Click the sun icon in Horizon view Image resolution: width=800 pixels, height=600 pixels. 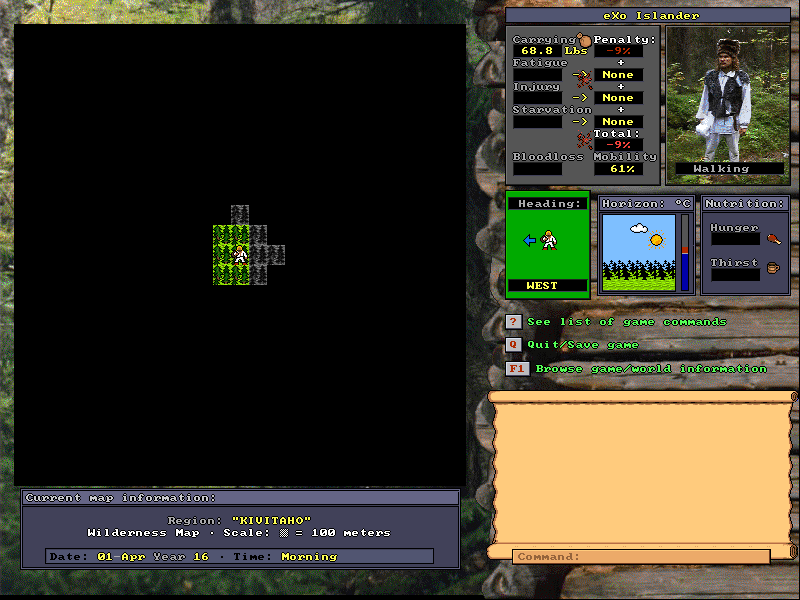tap(657, 239)
